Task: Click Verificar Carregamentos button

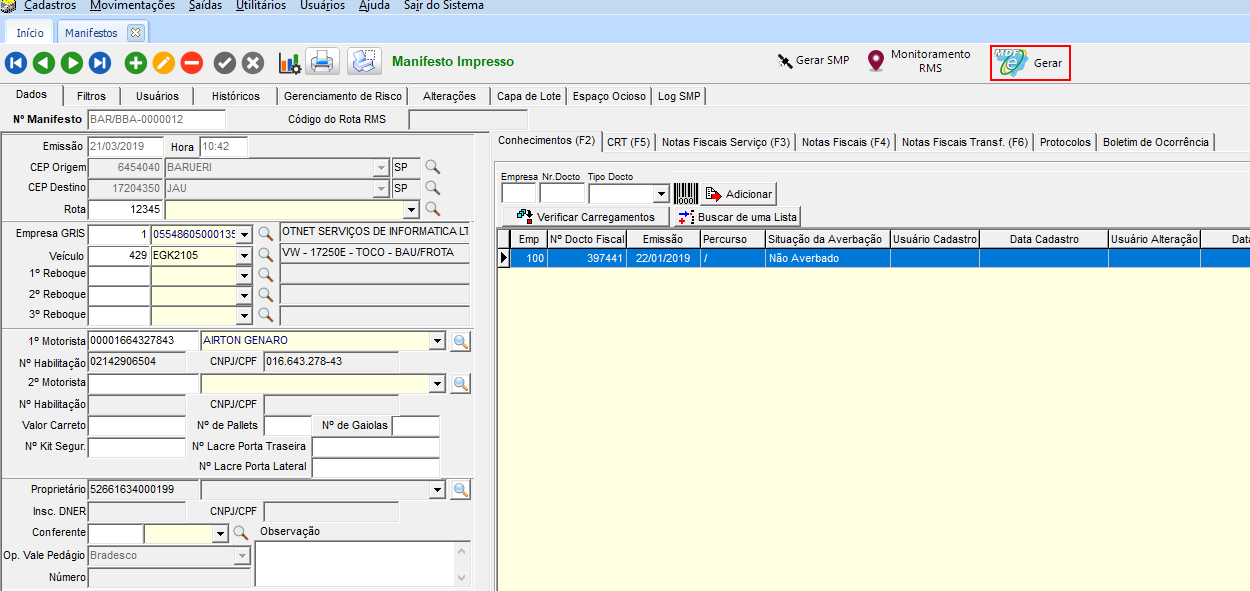Action: (x=585, y=216)
